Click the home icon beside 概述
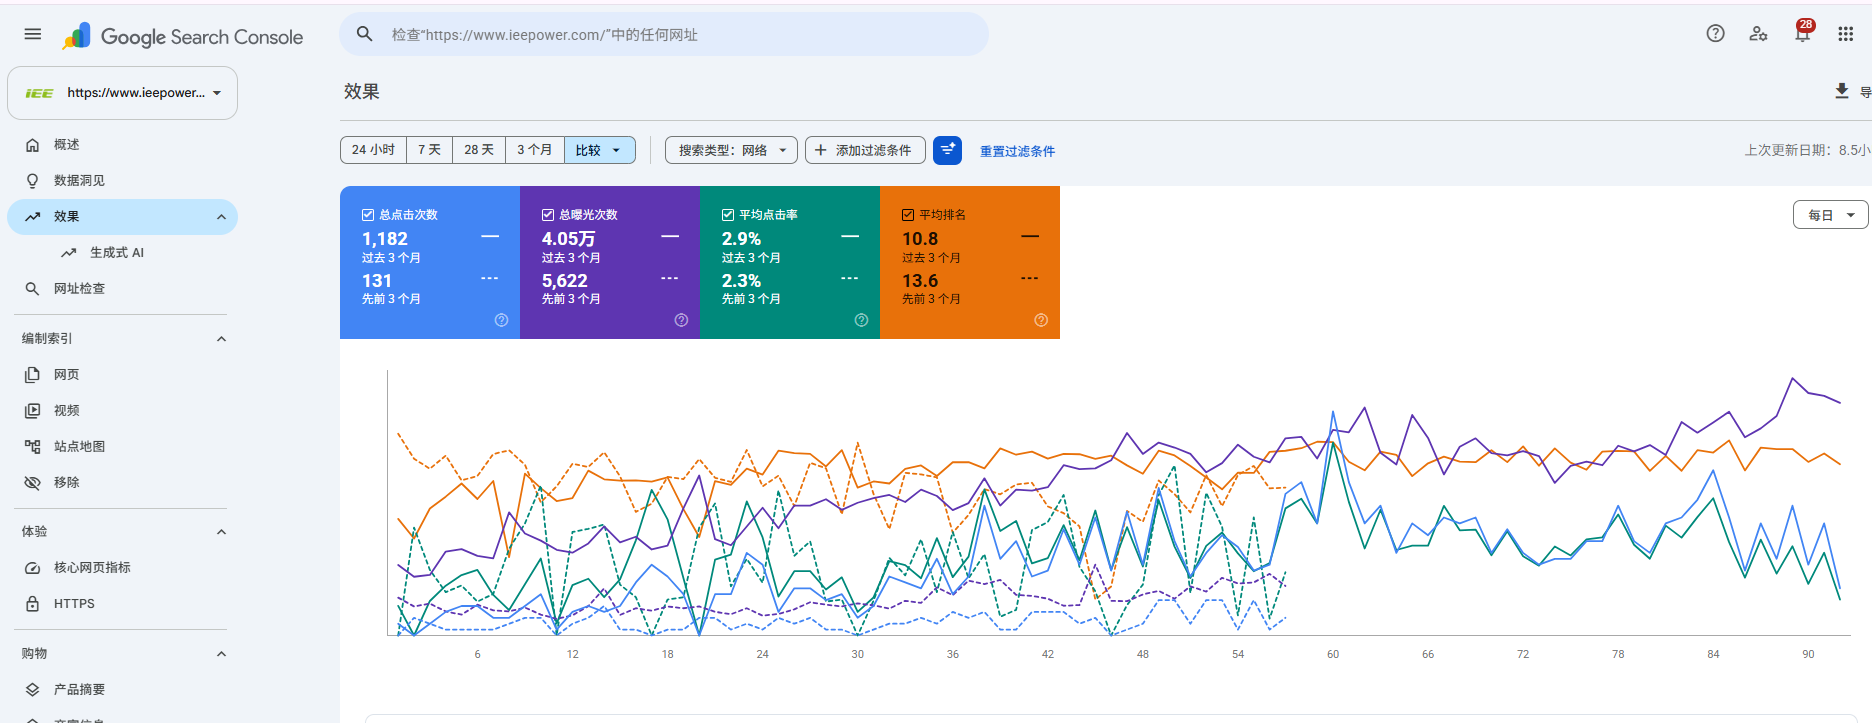Viewport: 1872px width, 723px height. point(33,145)
